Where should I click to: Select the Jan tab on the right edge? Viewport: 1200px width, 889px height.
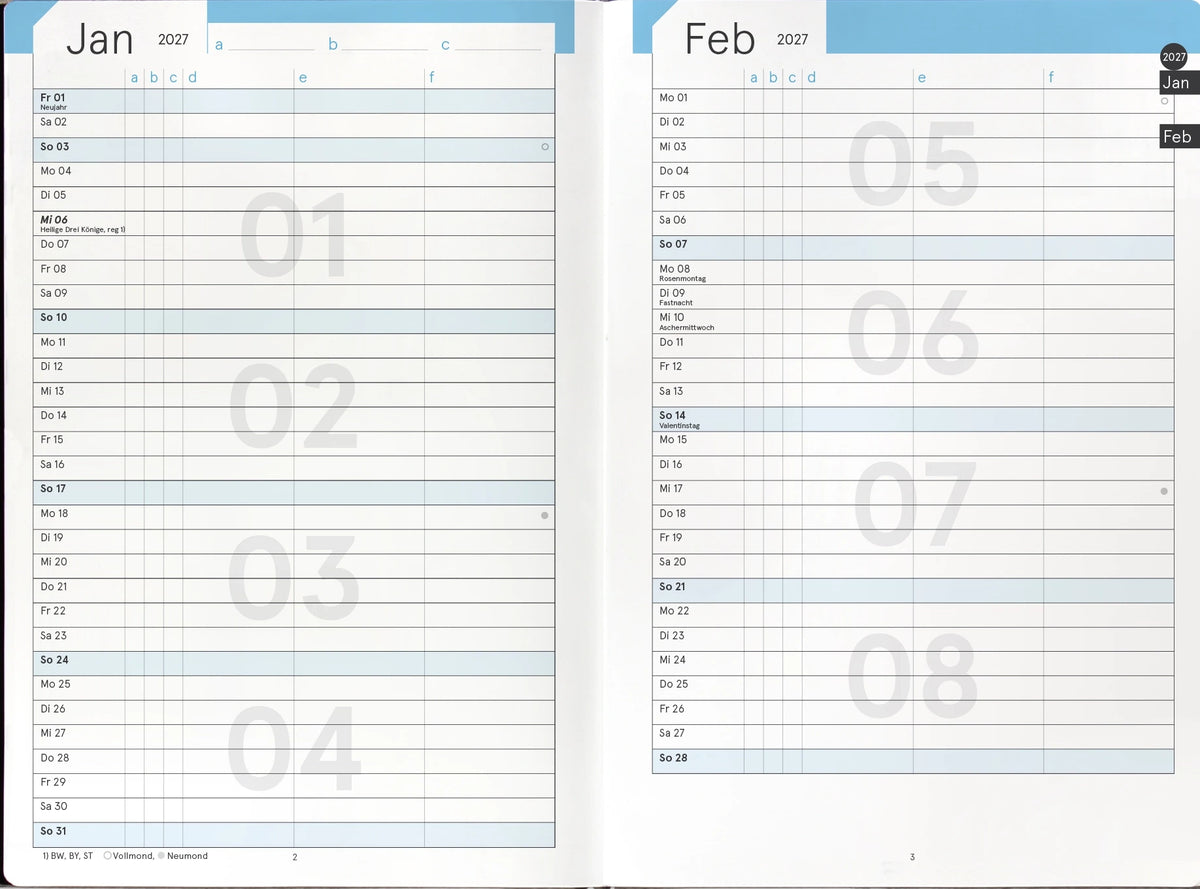[1179, 83]
